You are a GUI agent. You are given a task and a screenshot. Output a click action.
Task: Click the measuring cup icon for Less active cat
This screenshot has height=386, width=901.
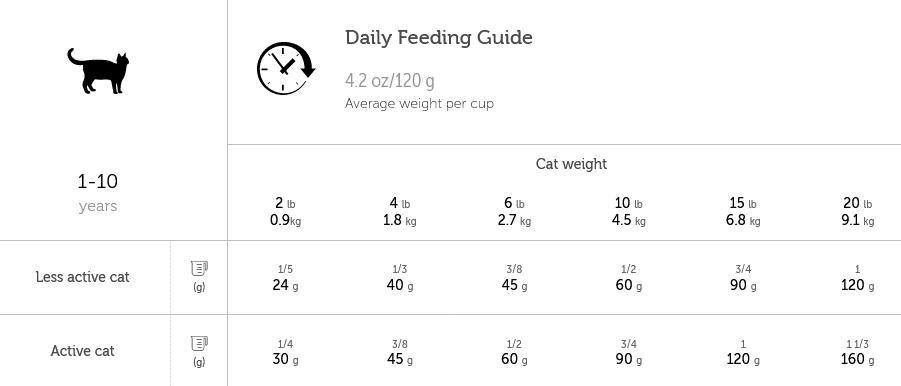click(x=199, y=268)
